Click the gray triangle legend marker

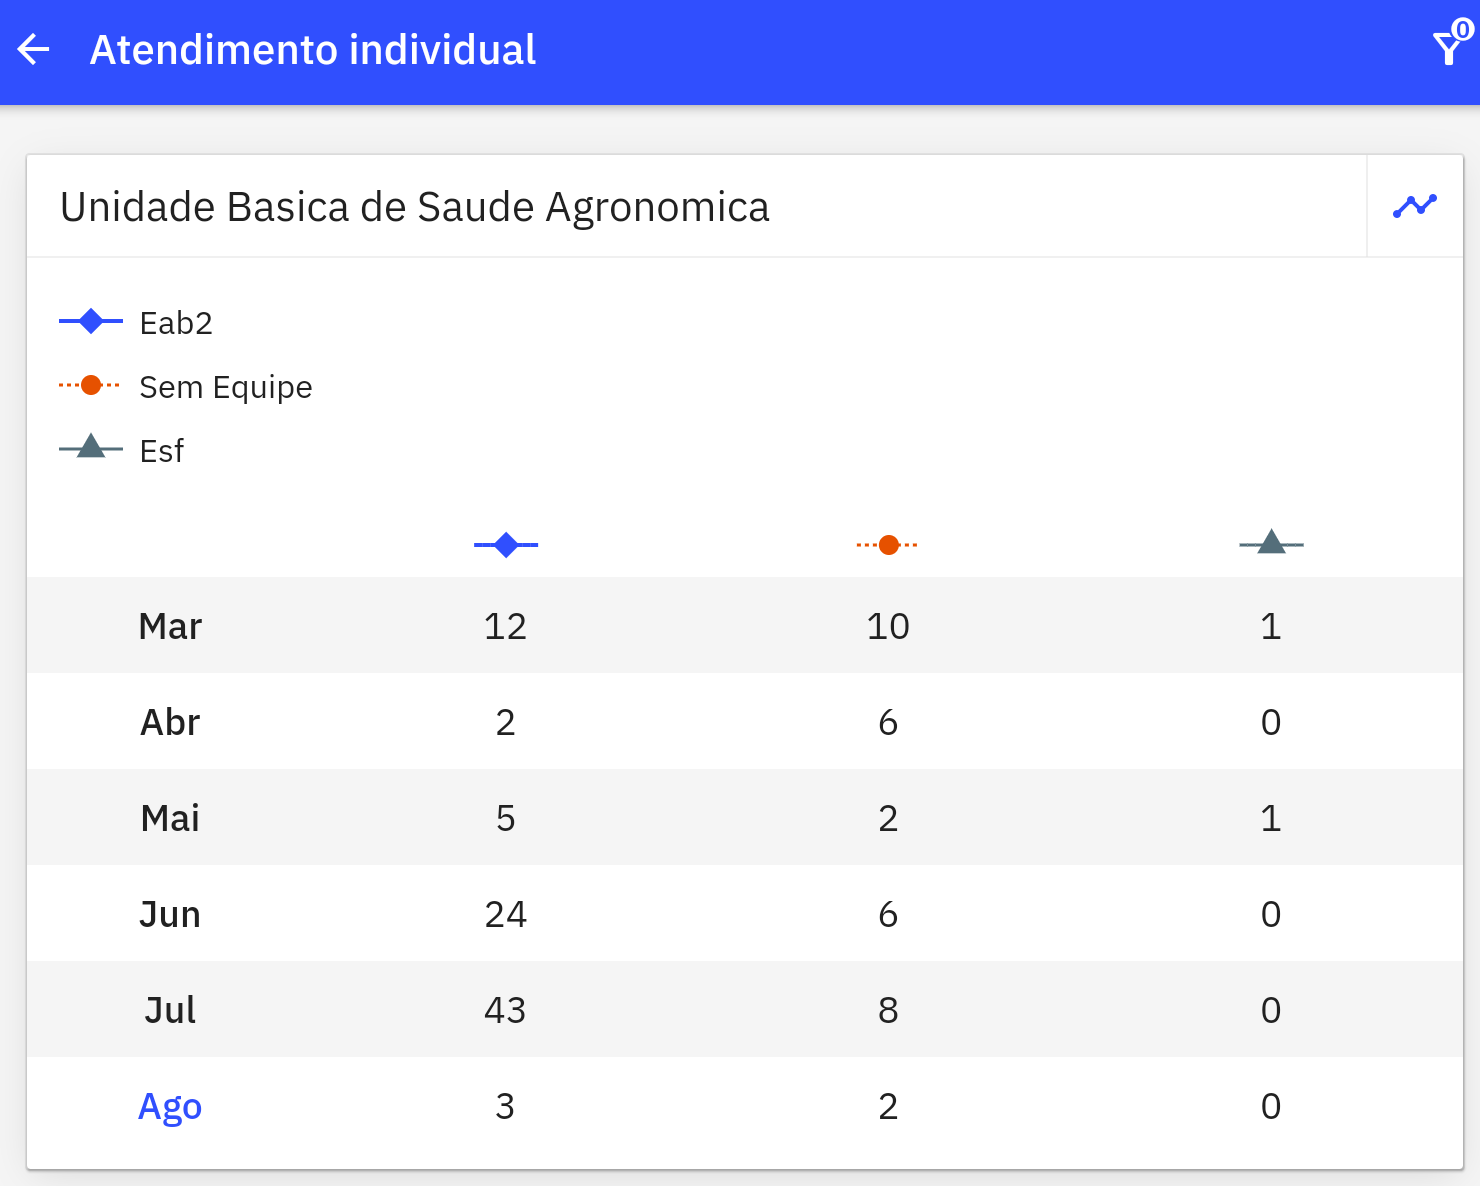(91, 446)
